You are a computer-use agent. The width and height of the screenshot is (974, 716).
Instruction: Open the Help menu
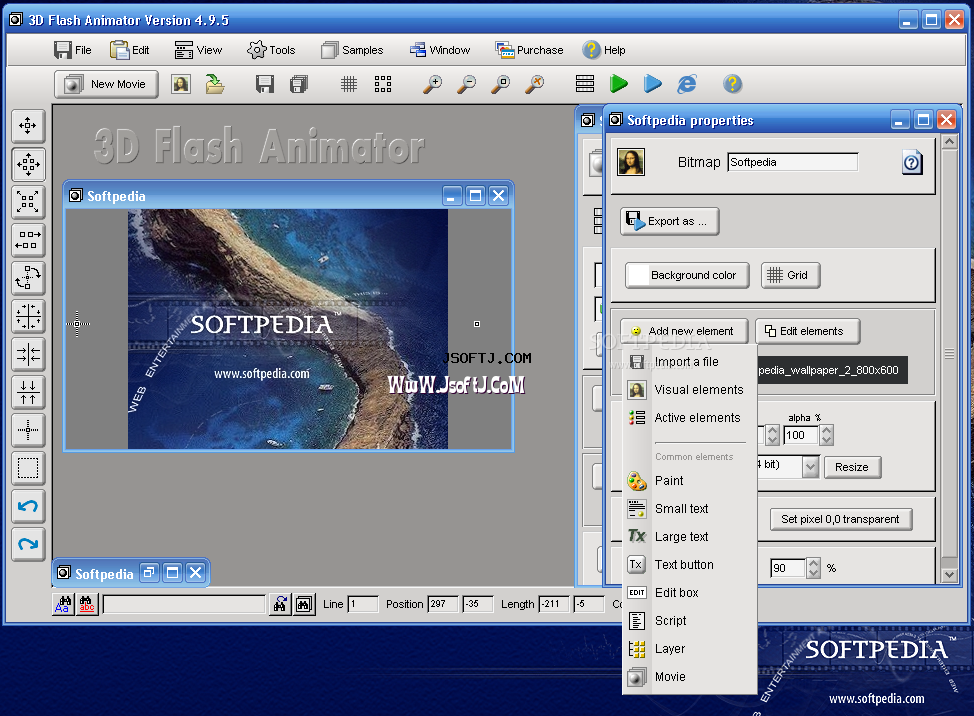[604, 50]
